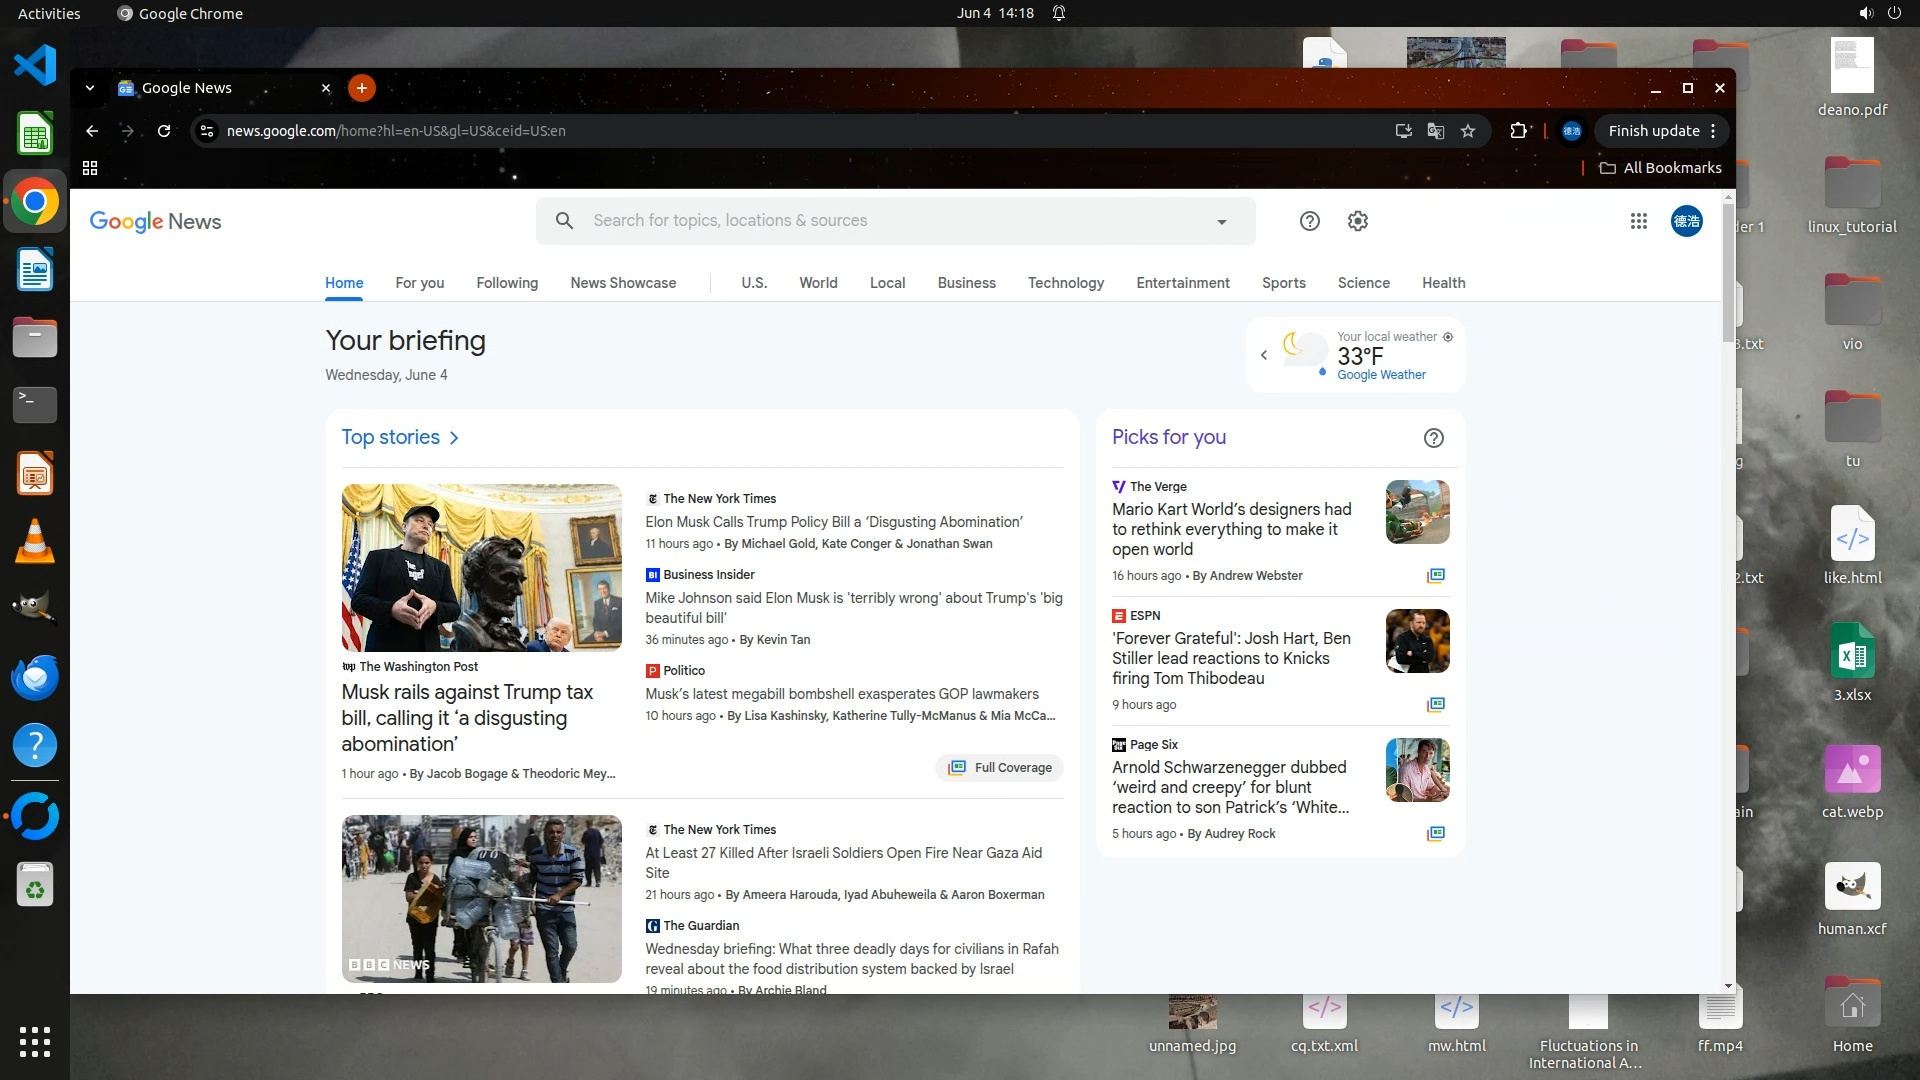Switch to the Technology tab
This screenshot has height=1080, width=1920.
[1065, 283]
